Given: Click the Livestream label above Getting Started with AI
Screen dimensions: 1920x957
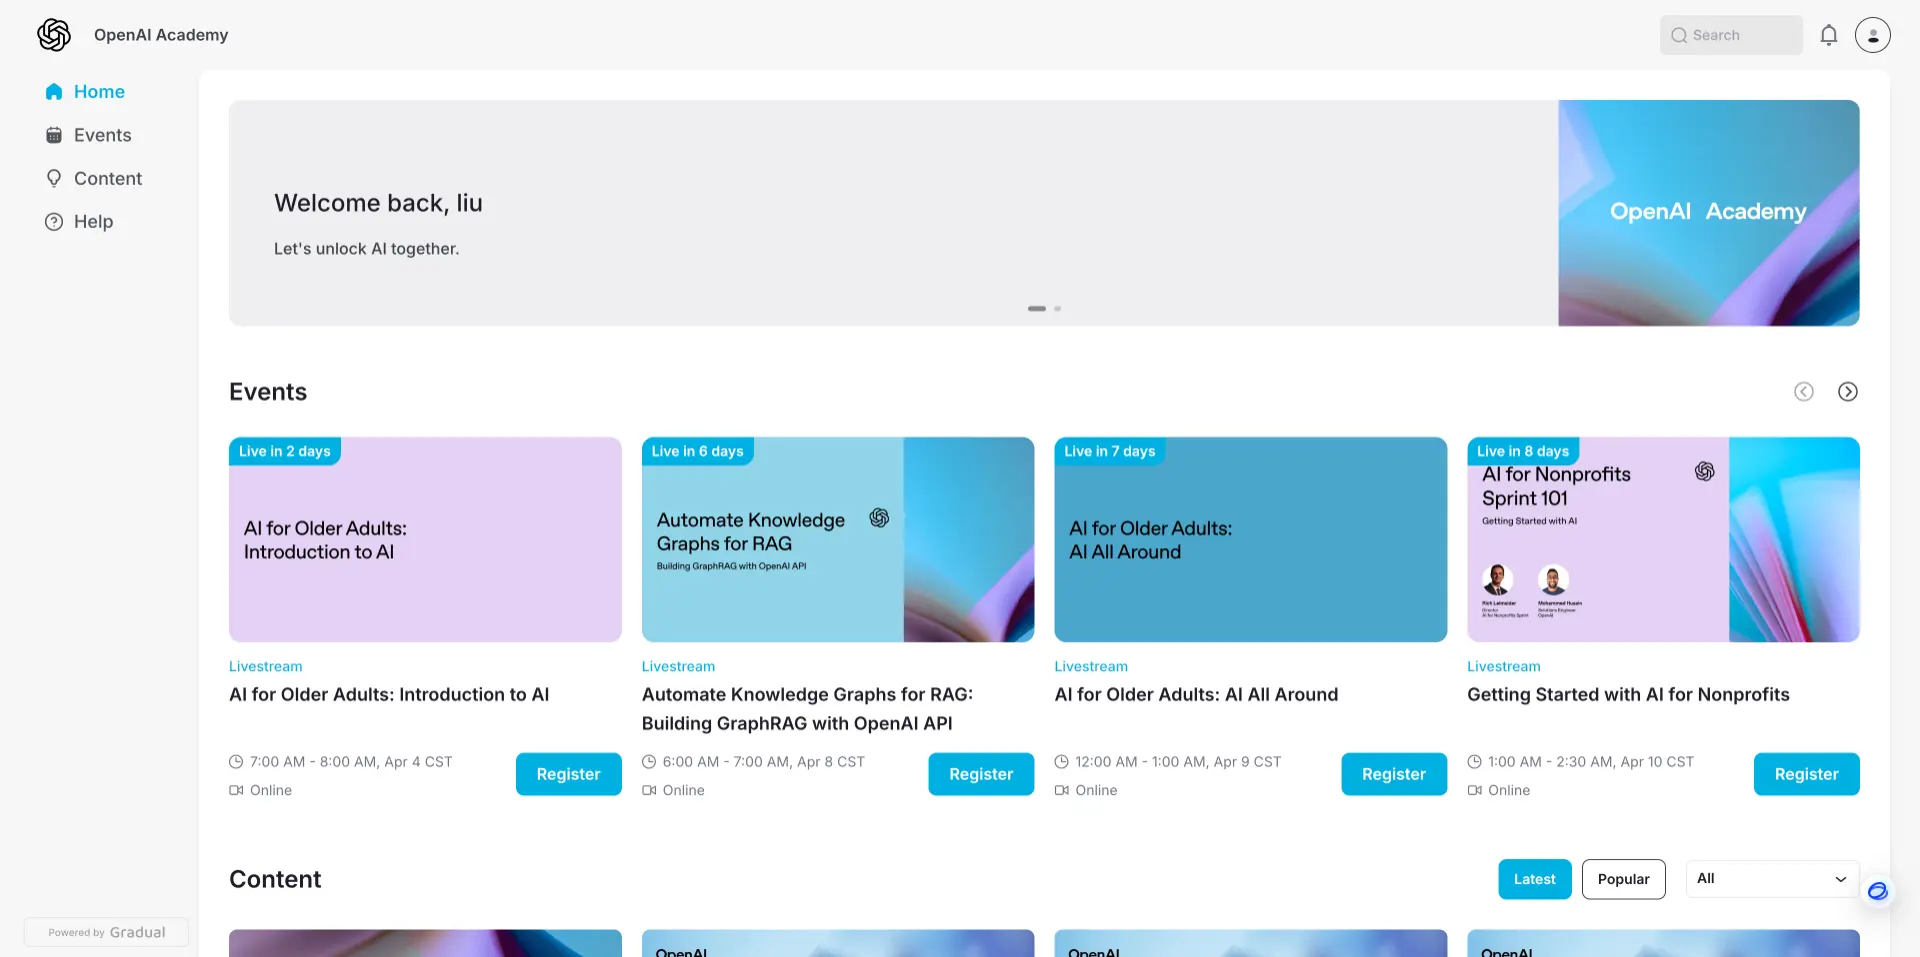Looking at the screenshot, I should [1504, 667].
